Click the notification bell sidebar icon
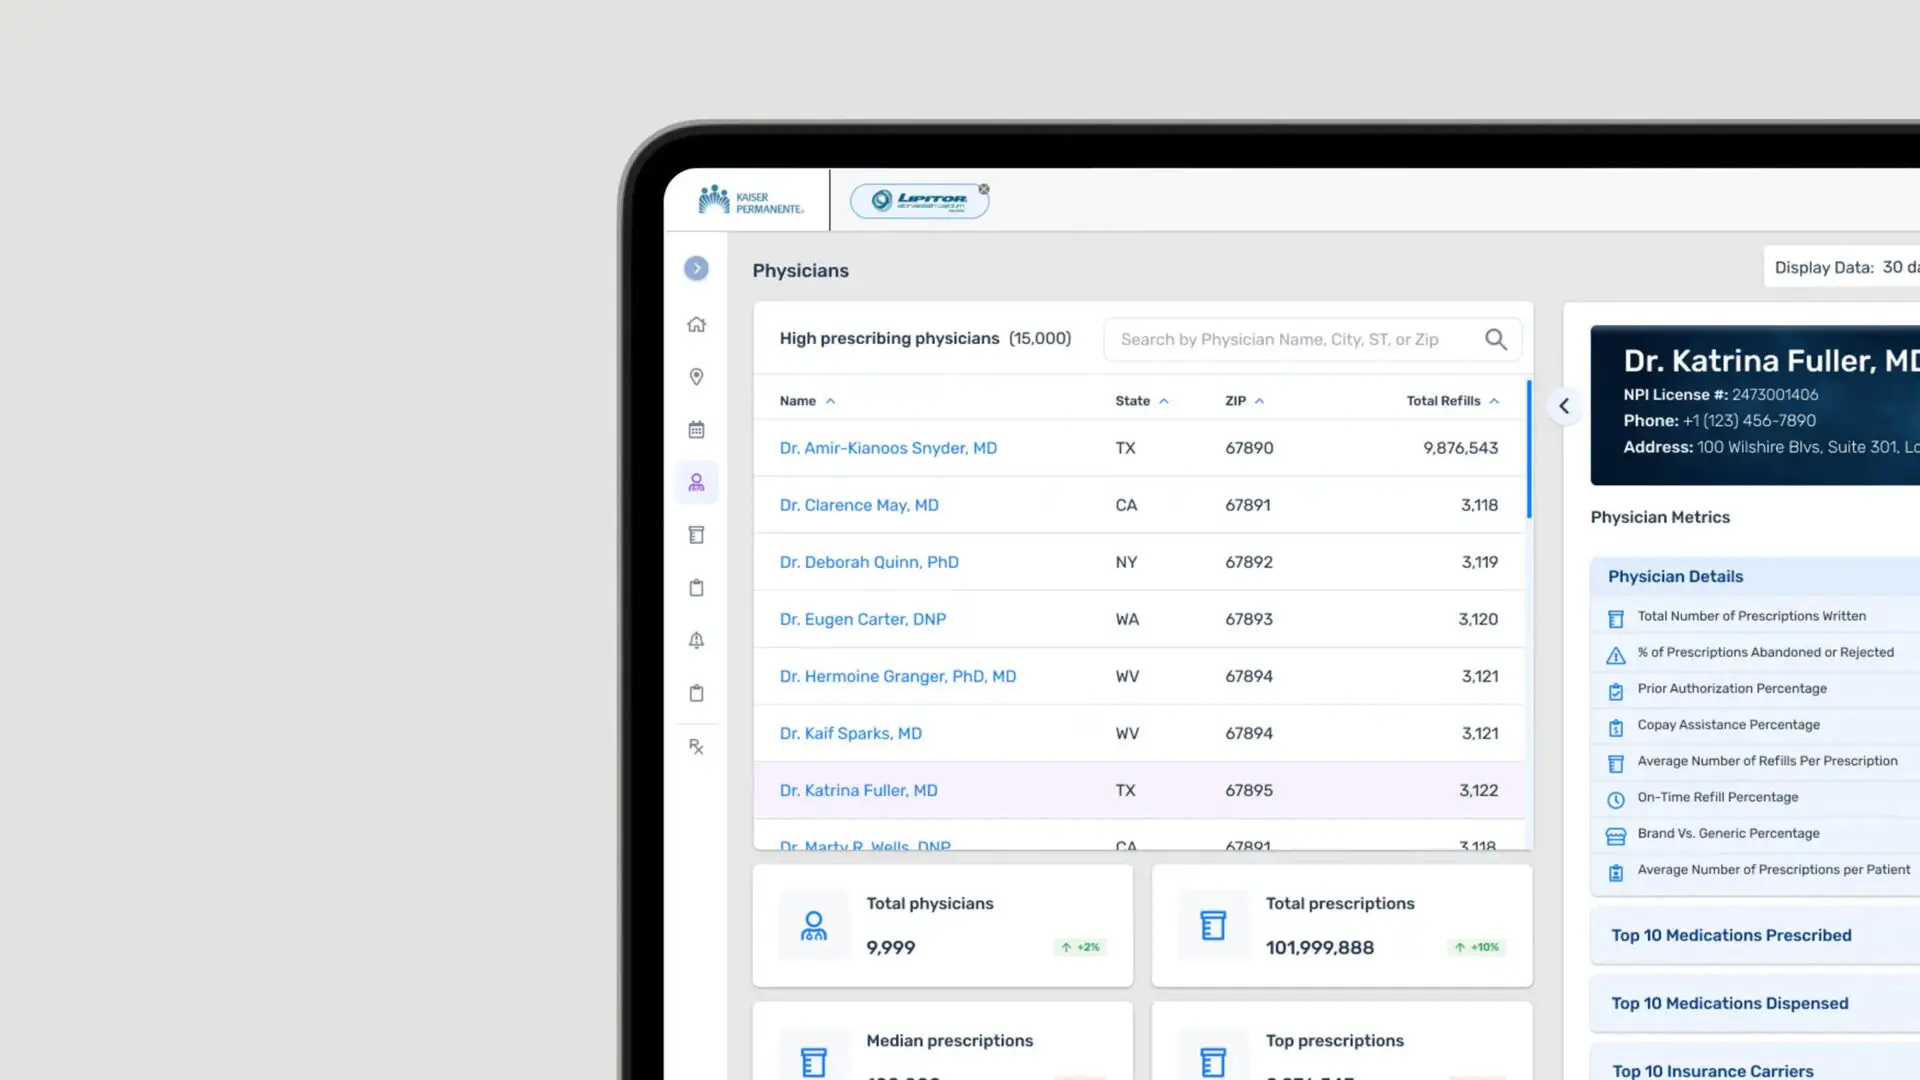1920x1080 pixels. pos(697,640)
